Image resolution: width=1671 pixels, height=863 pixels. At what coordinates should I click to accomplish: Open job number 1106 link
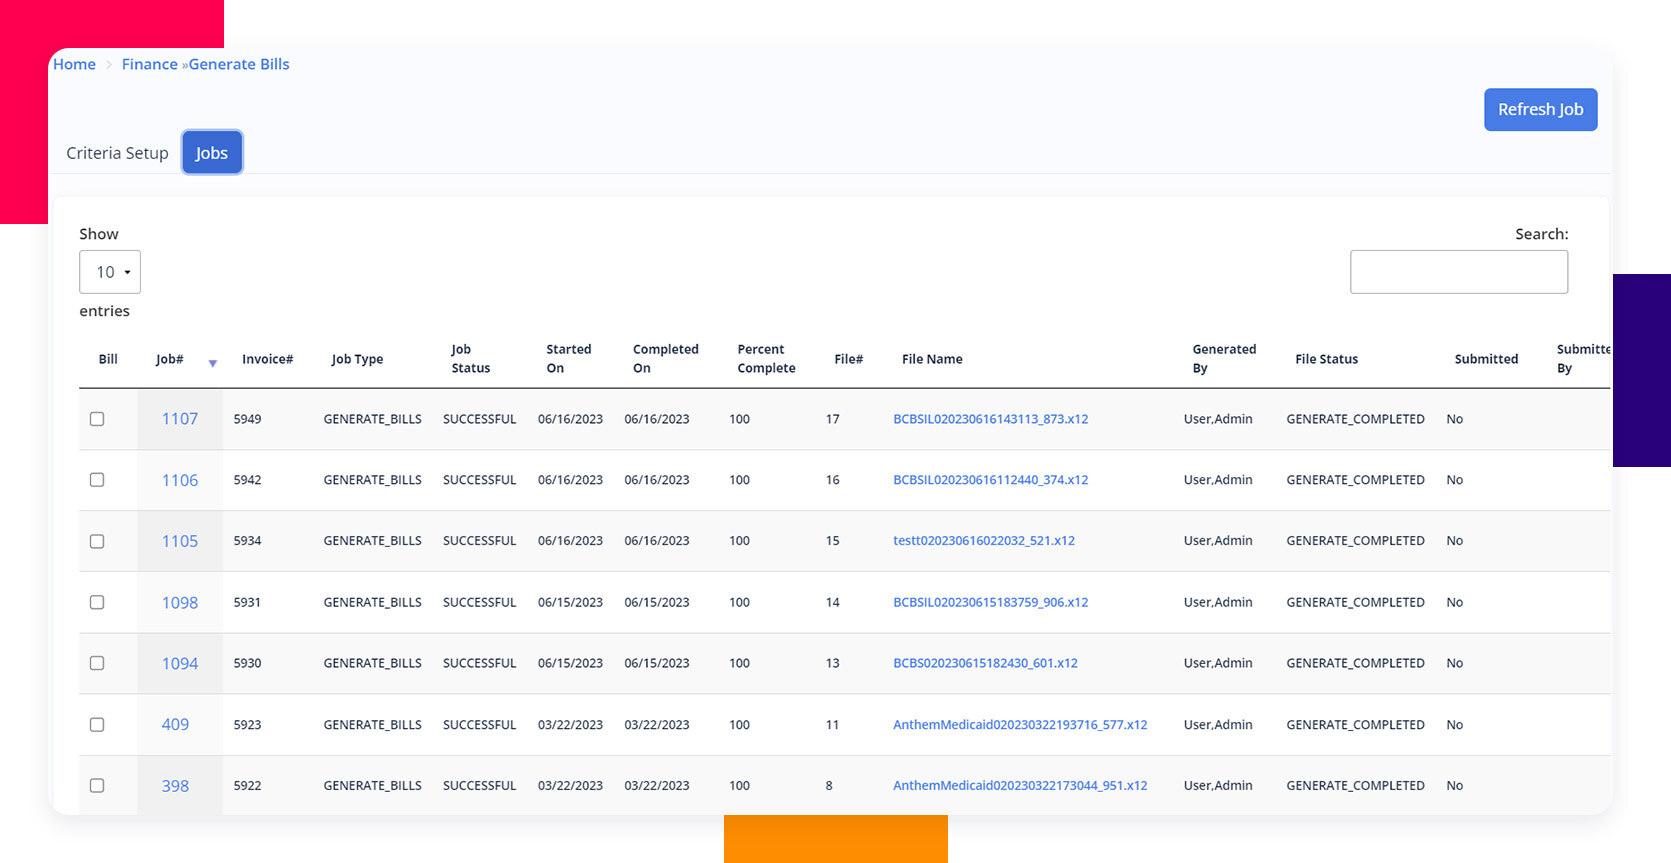(180, 480)
